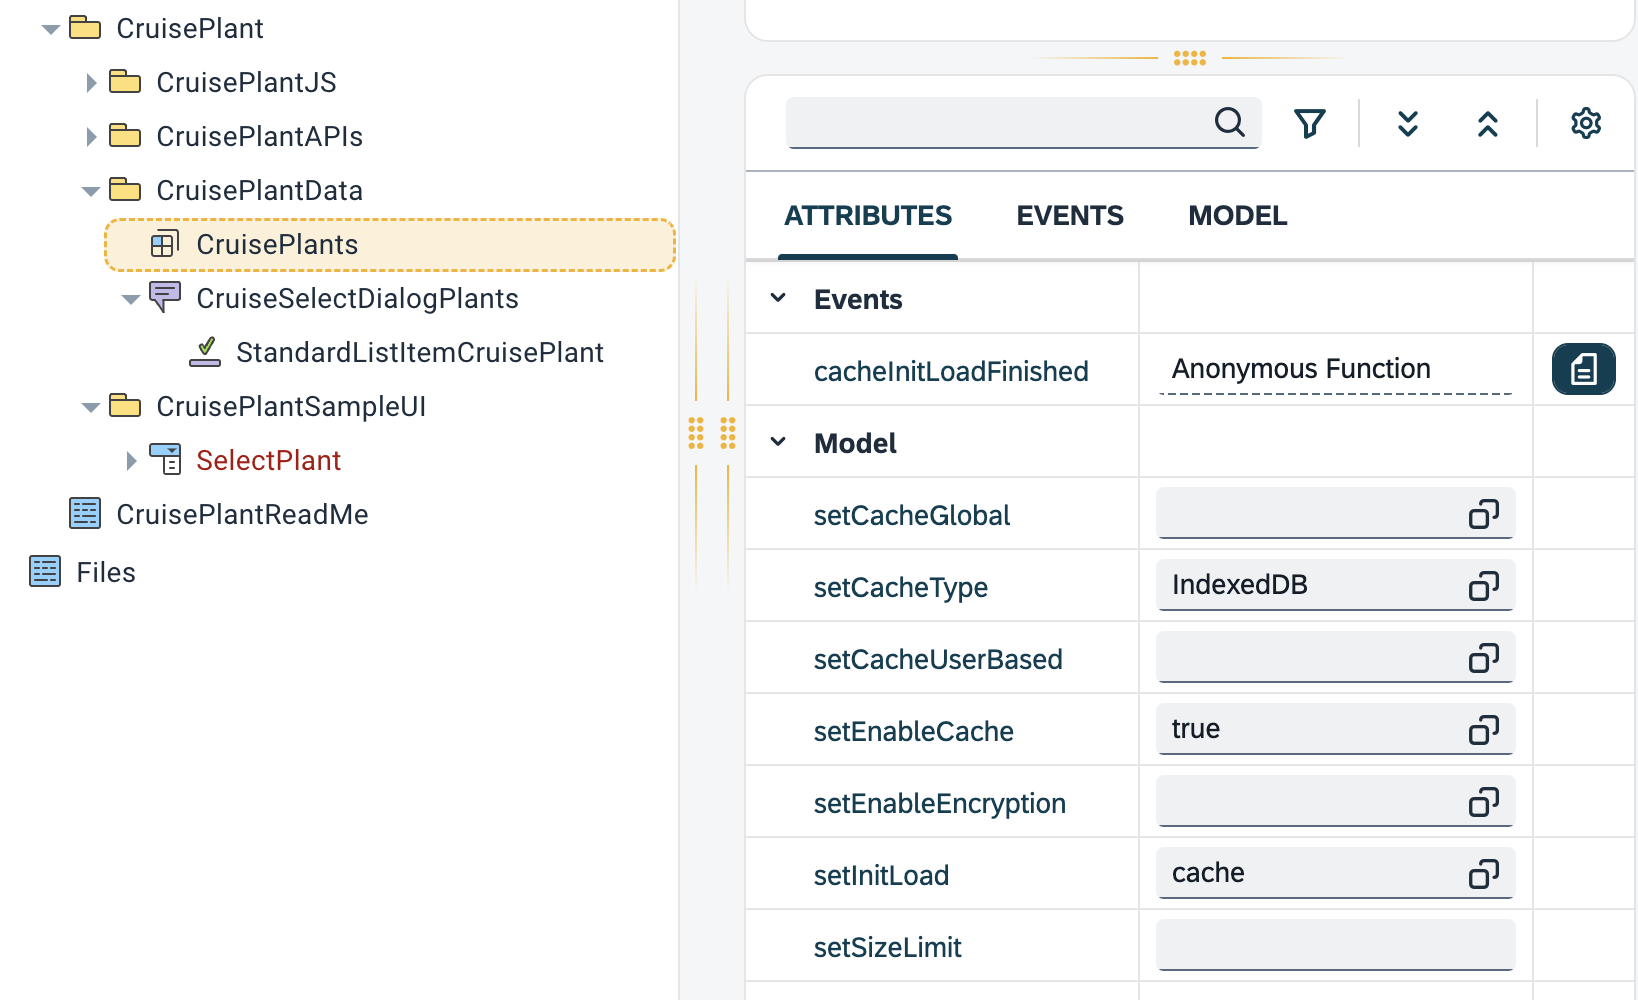Collapse the Model section chevron
Image resolution: width=1638 pixels, height=1000 pixels.
click(x=778, y=442)
